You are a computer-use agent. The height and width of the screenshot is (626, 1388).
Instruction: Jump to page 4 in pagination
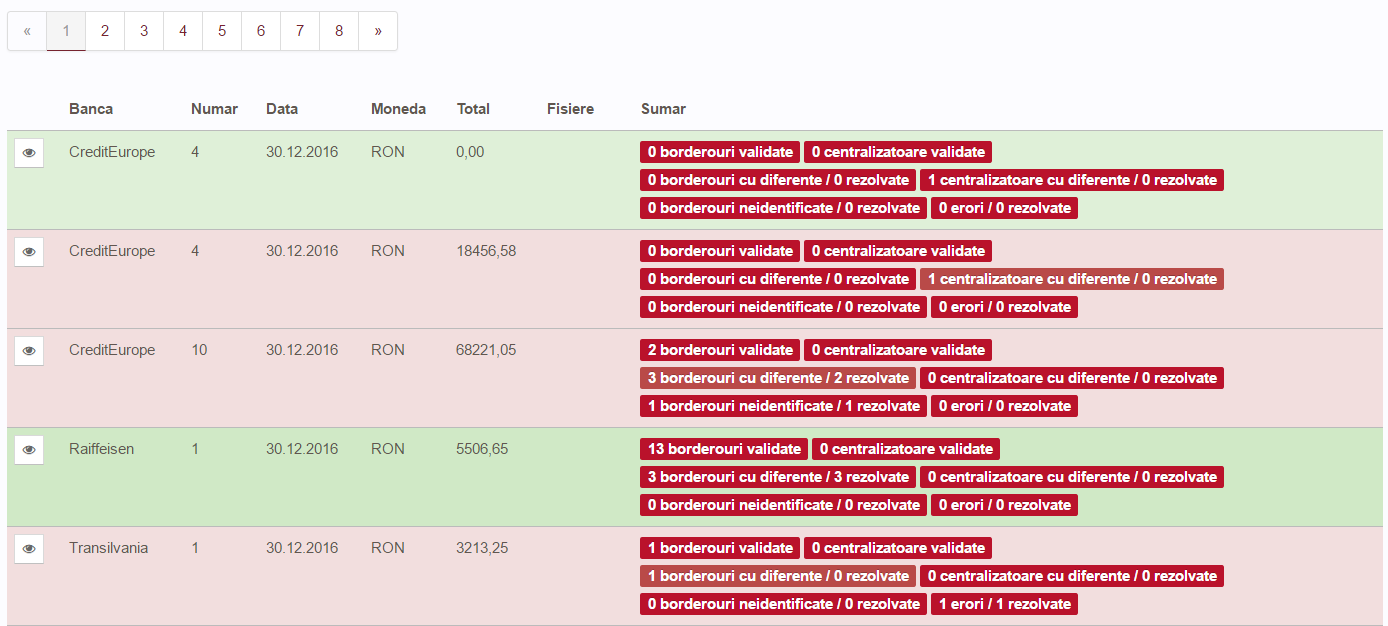click(183, 31)
